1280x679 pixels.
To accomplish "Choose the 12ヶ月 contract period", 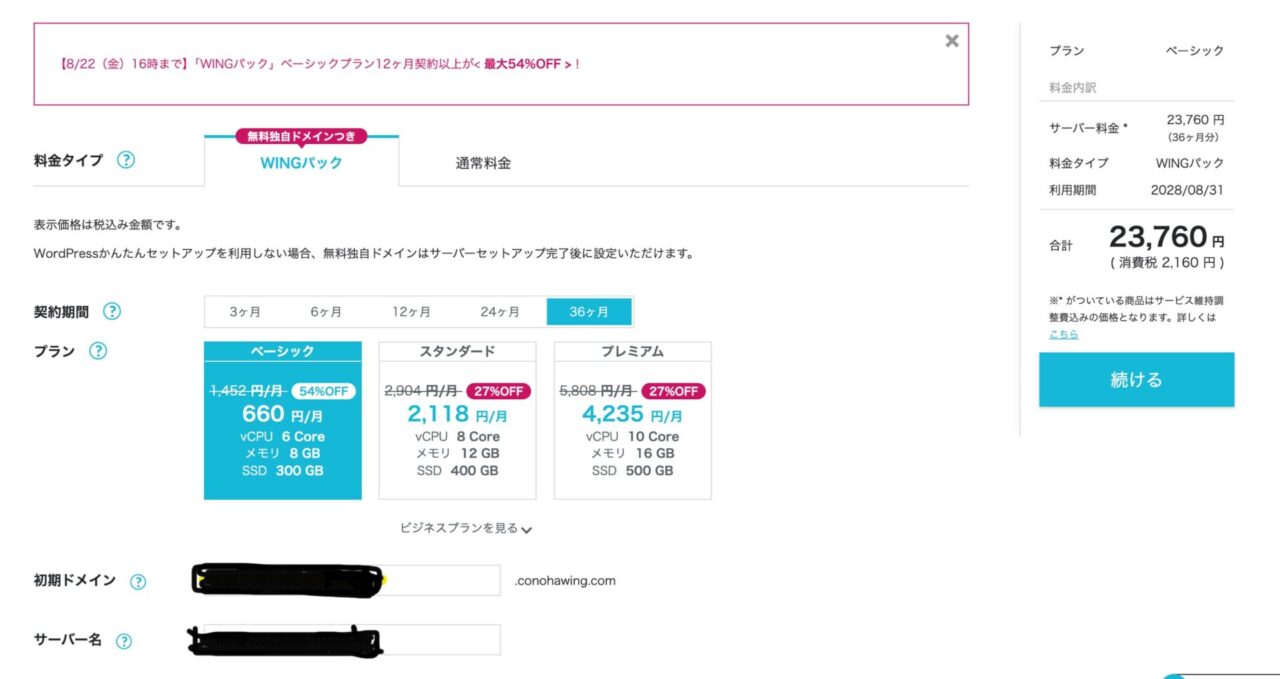I will (x=411, y=312).
